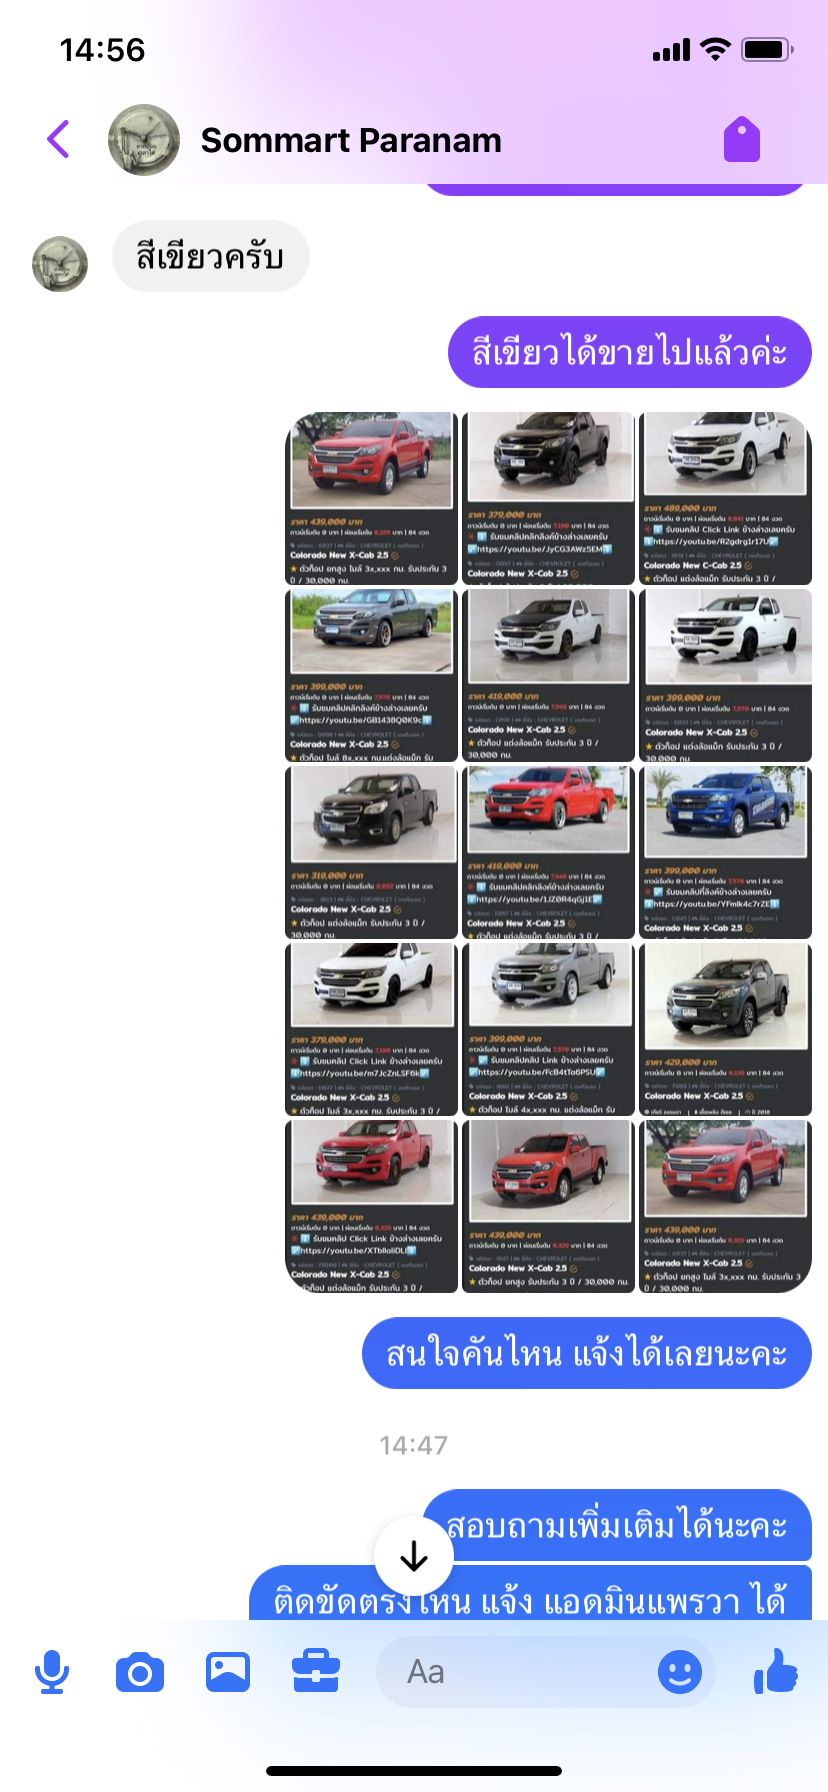The height and width of the screenshot is (1792, 828).
Task: Open the photo gallery icon
Action: (228, 1672)
